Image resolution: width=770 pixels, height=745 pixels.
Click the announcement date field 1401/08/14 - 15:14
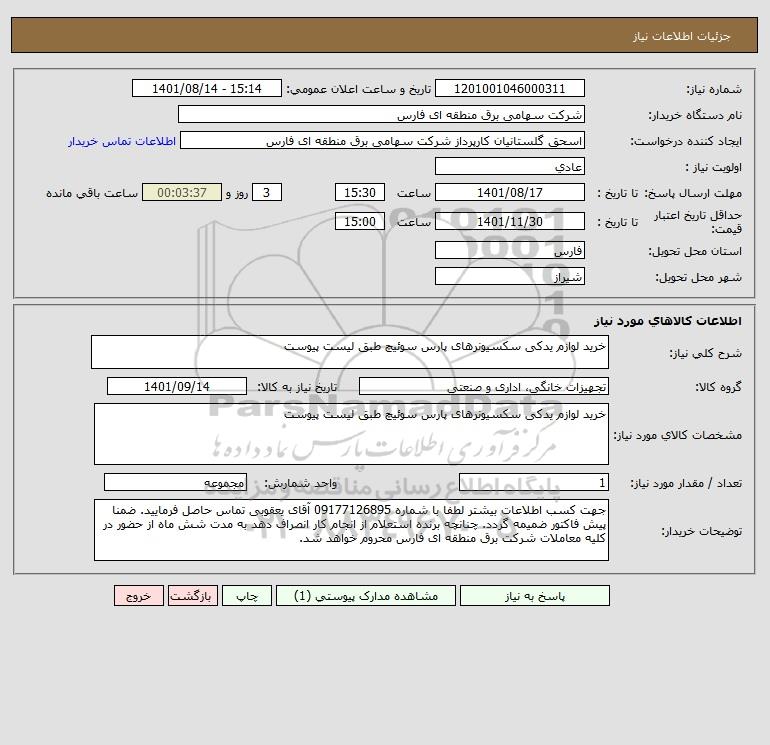pos(207,88)
